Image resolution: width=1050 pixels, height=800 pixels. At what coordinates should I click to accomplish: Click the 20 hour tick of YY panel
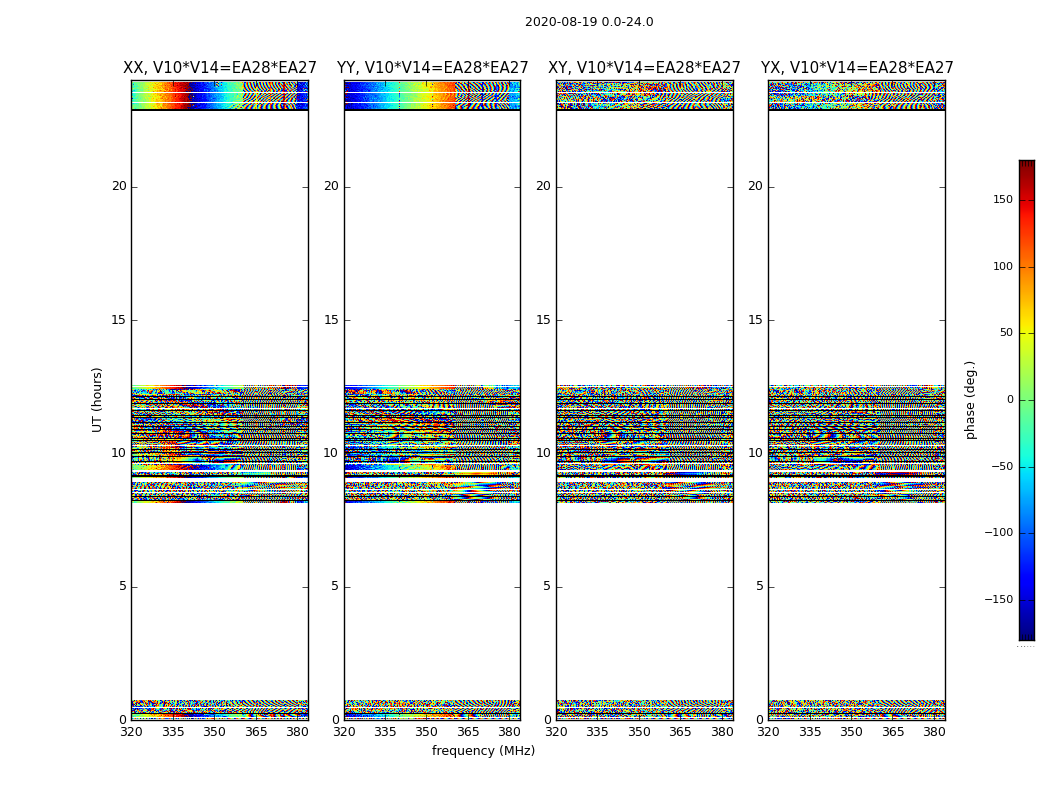(x=331, y=186)
